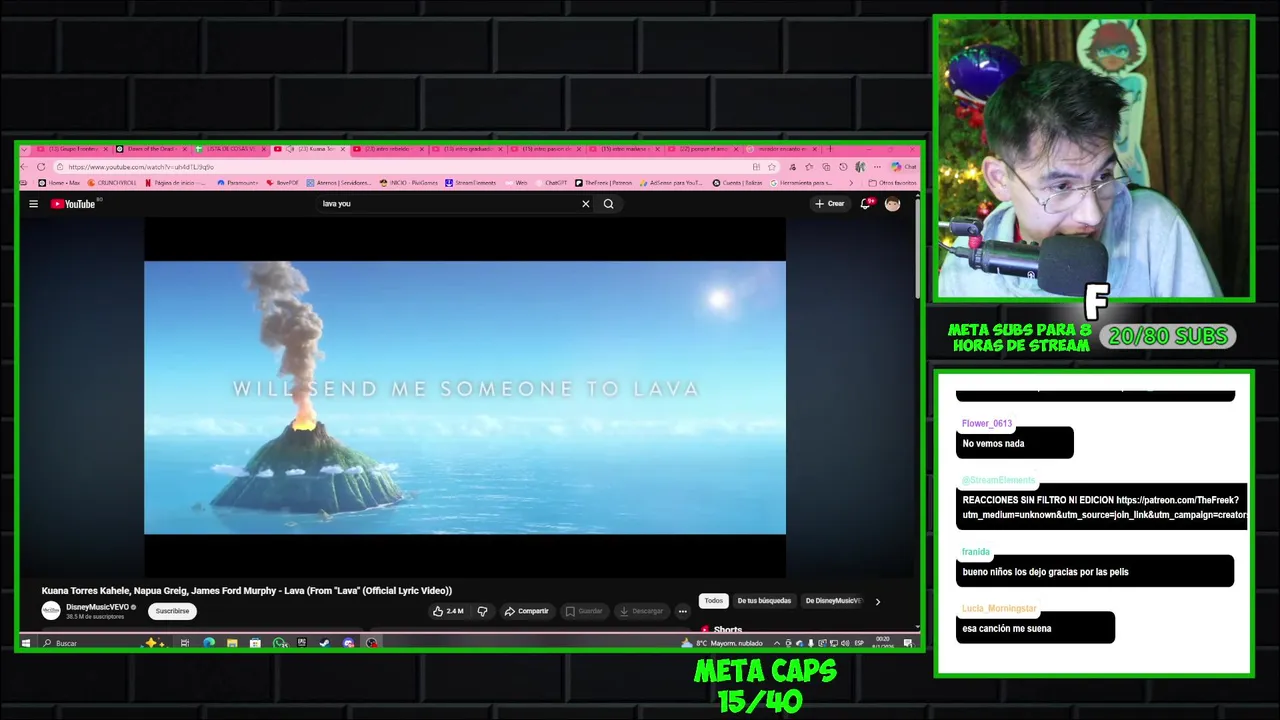
Task: Open the more actions three-dot menu
Action: tap(683, 611)
